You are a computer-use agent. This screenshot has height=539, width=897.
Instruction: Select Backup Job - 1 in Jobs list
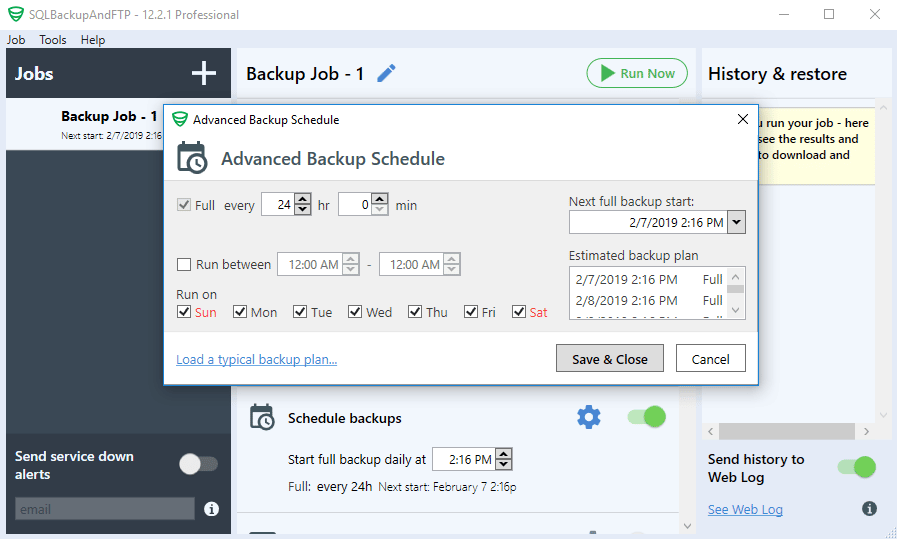(85, 124)
